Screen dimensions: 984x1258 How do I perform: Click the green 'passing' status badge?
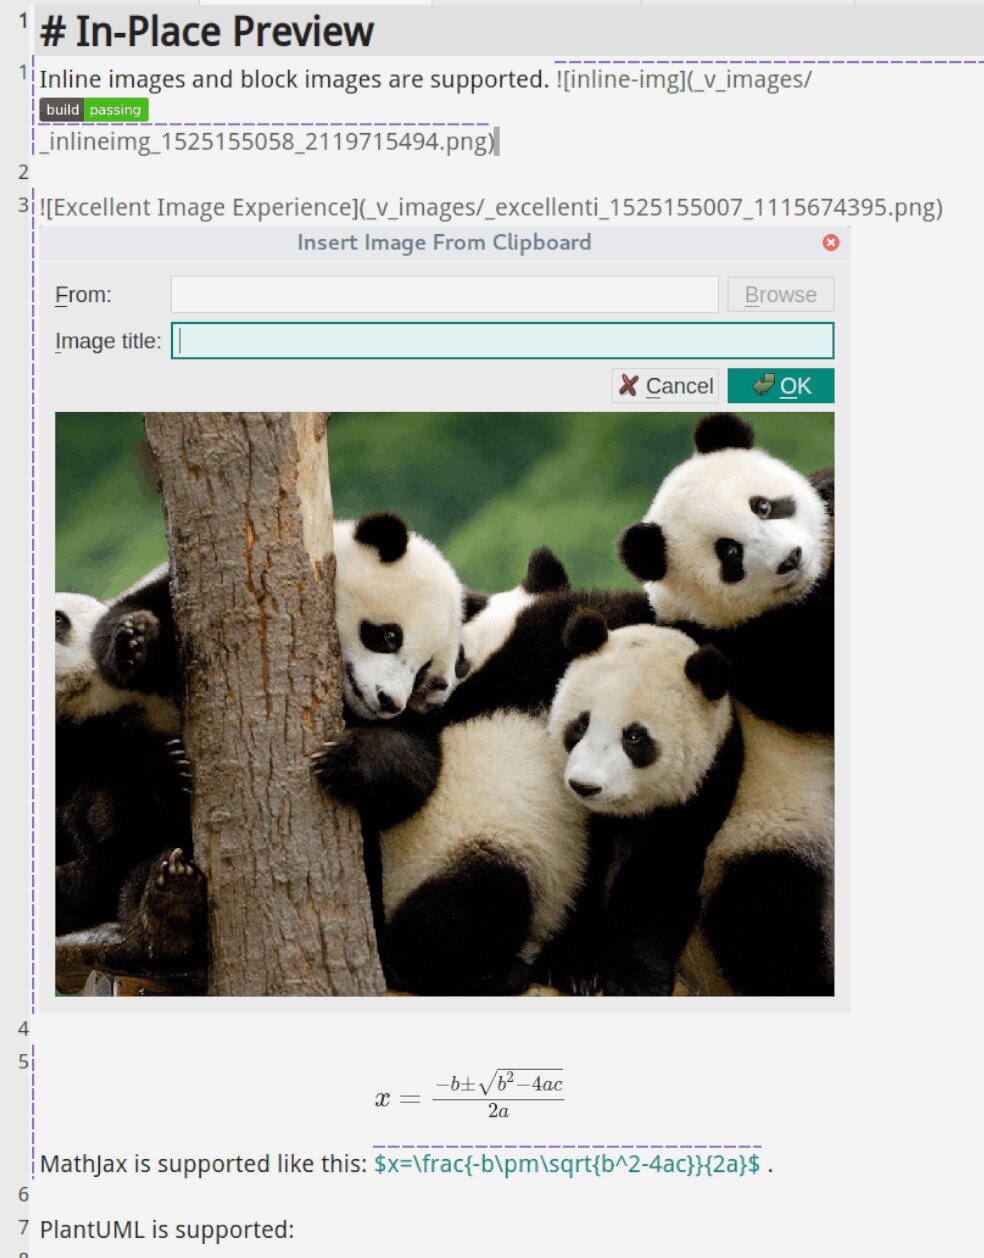(114, 110)
